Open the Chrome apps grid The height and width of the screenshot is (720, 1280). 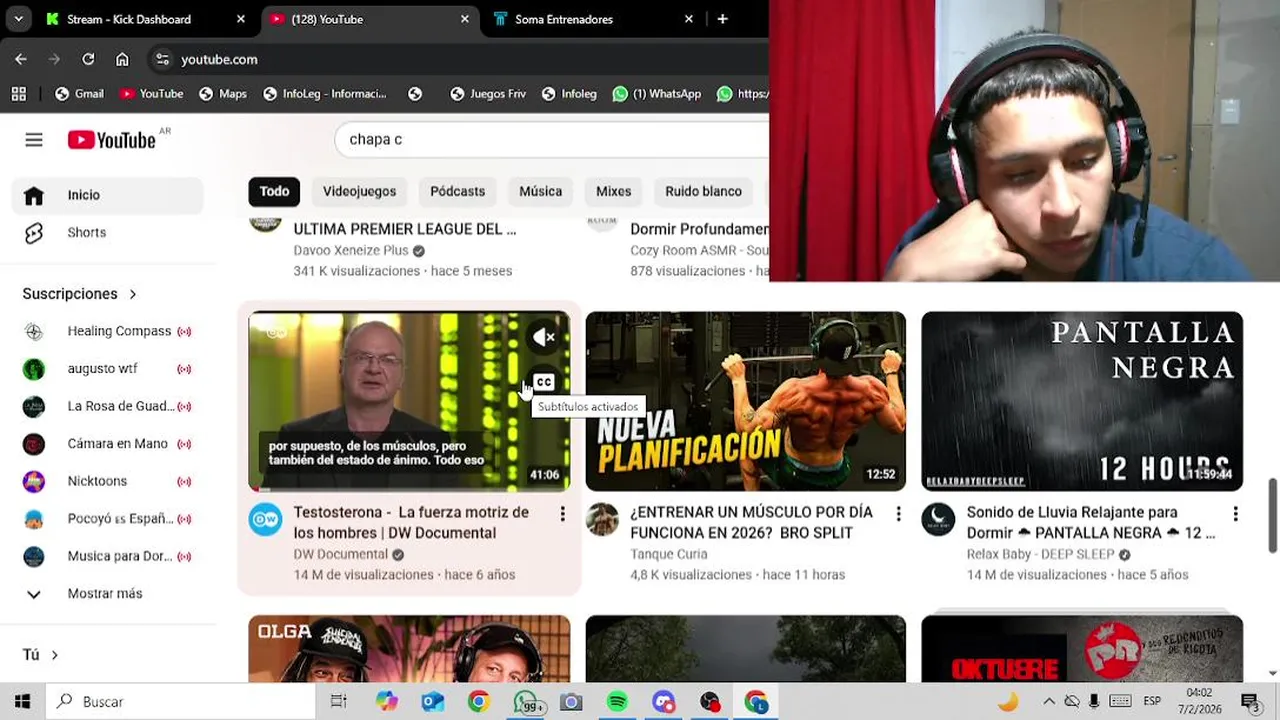(18, 94)
